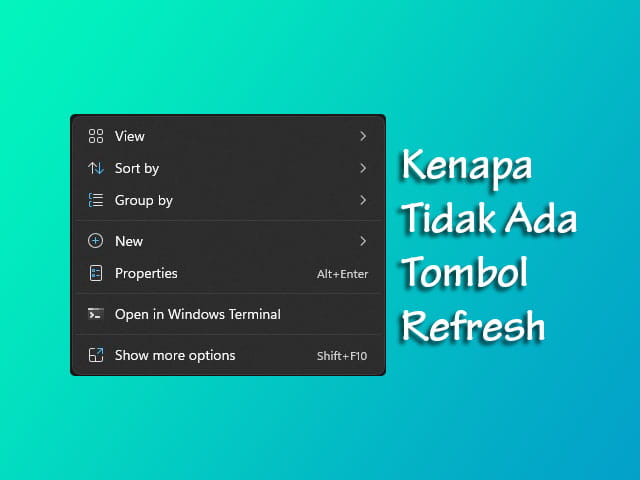Open the View menu entry

(228, 136)
